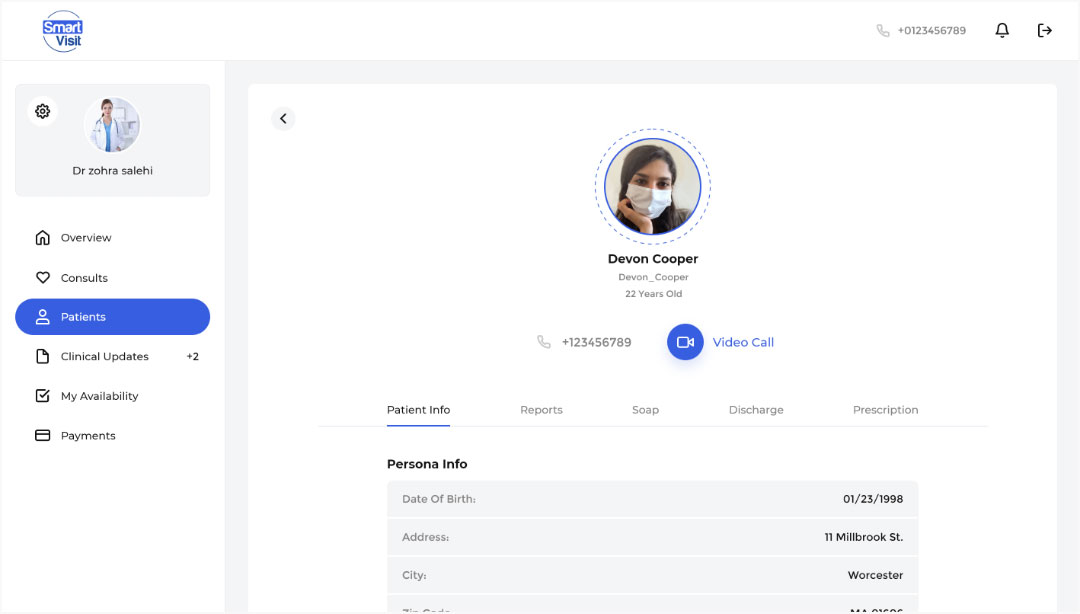
Task: Click Devon Cooper's profile photo
Action: pos(653,187)
